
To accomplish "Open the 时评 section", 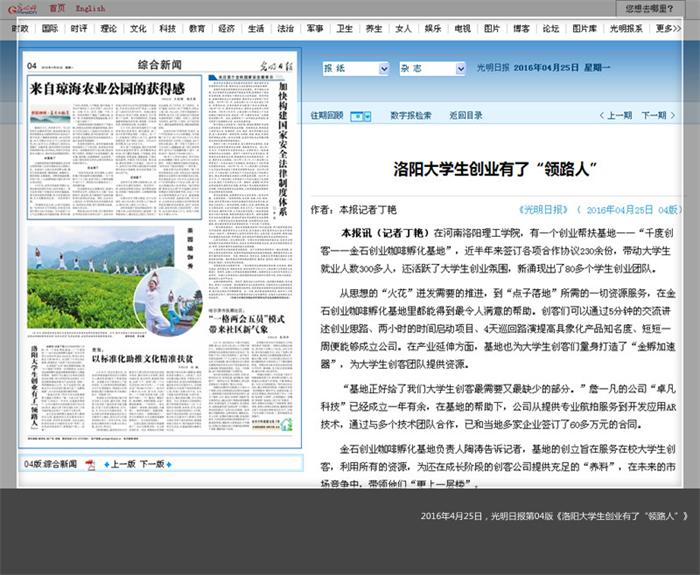I will [x=79, y=29].
